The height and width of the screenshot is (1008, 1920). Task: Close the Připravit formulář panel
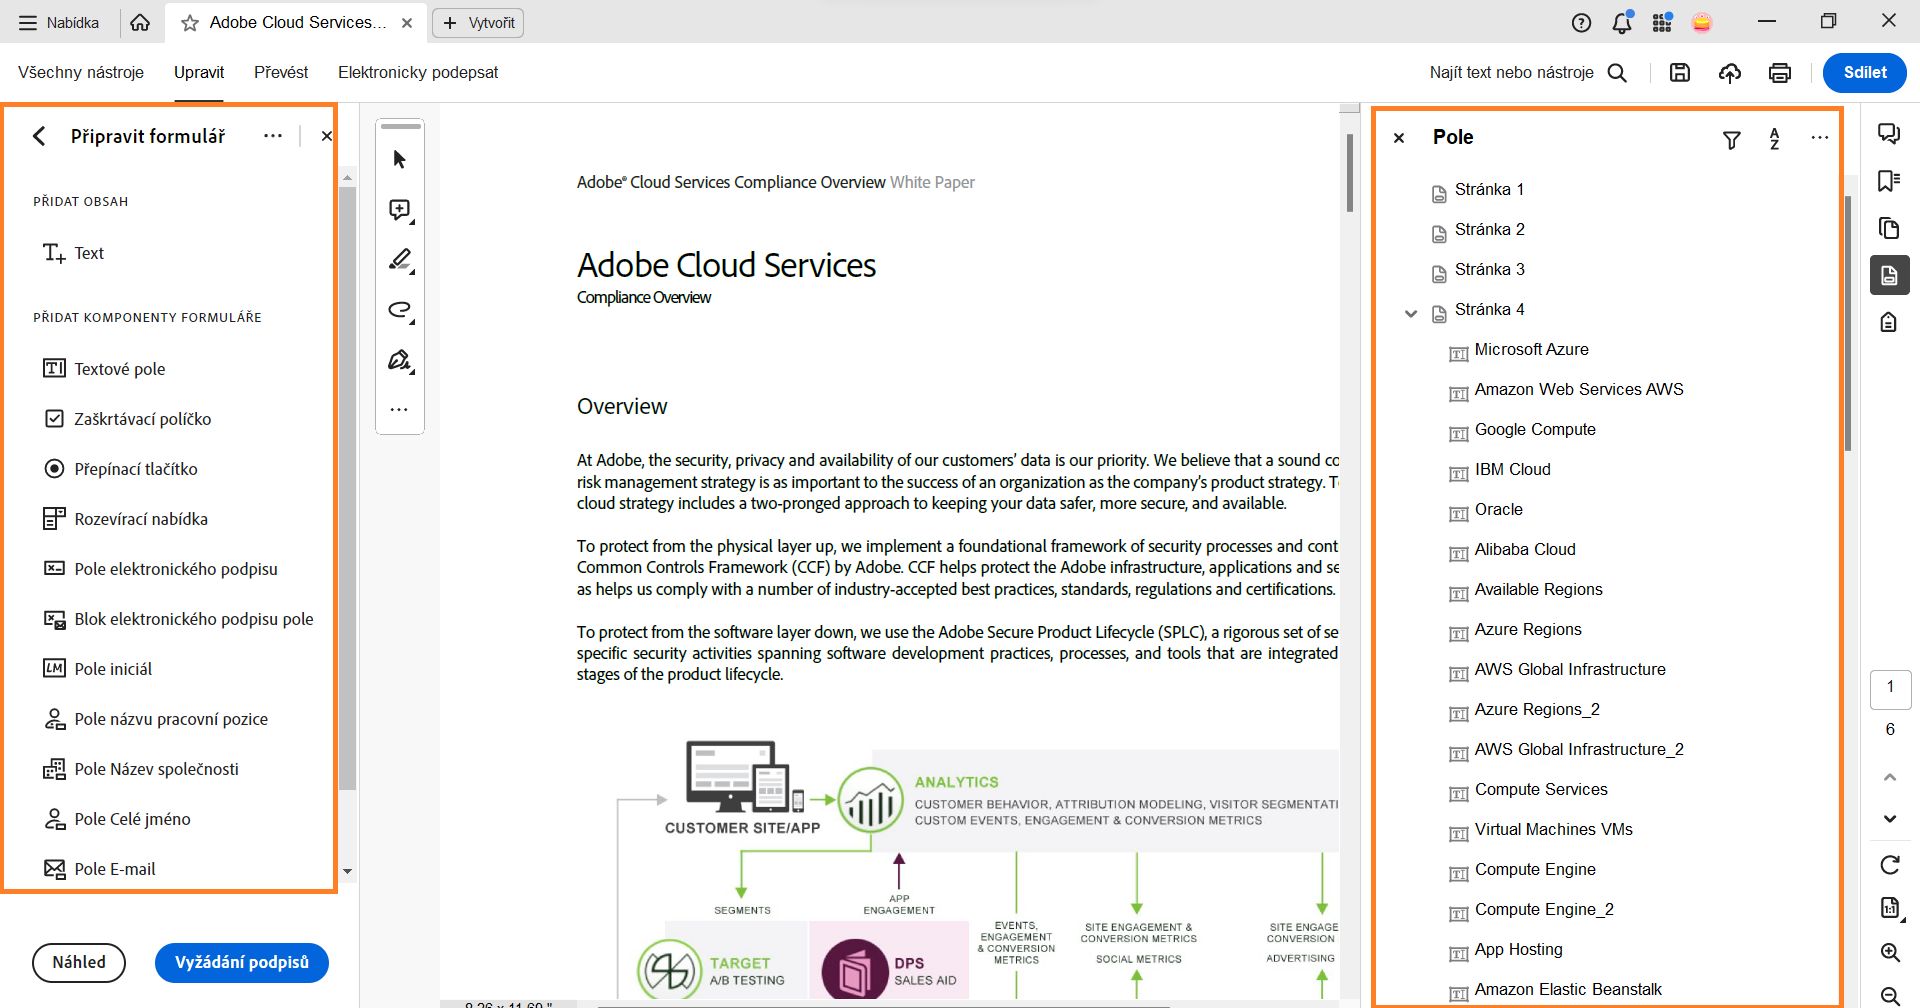pyautogui.click(x=326, y=136)
